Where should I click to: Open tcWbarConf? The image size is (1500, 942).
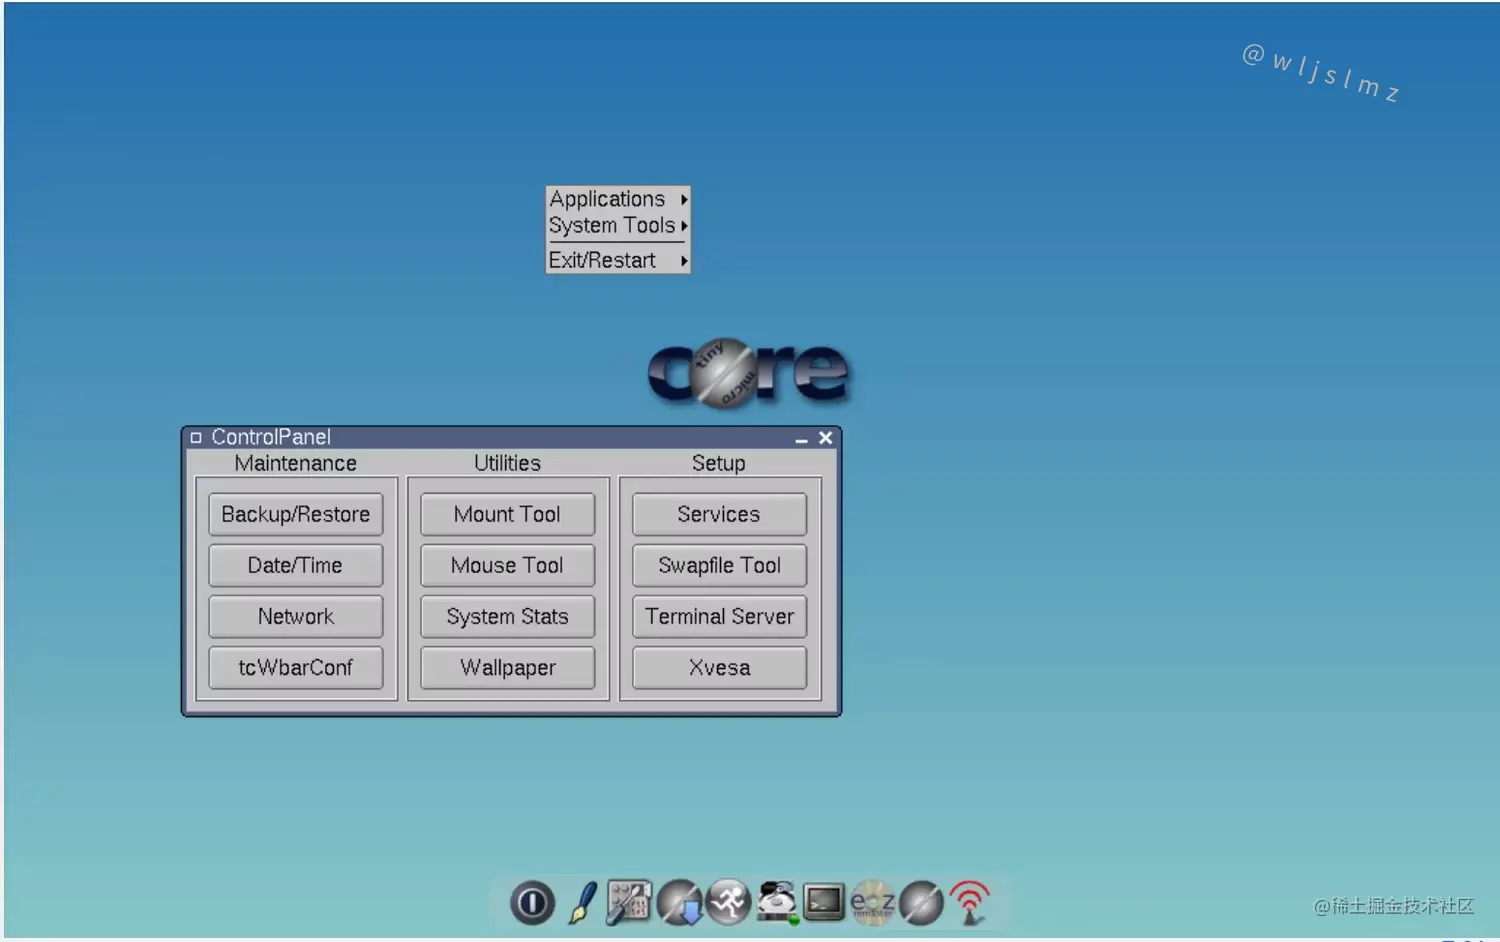click(x=296, y=667)
